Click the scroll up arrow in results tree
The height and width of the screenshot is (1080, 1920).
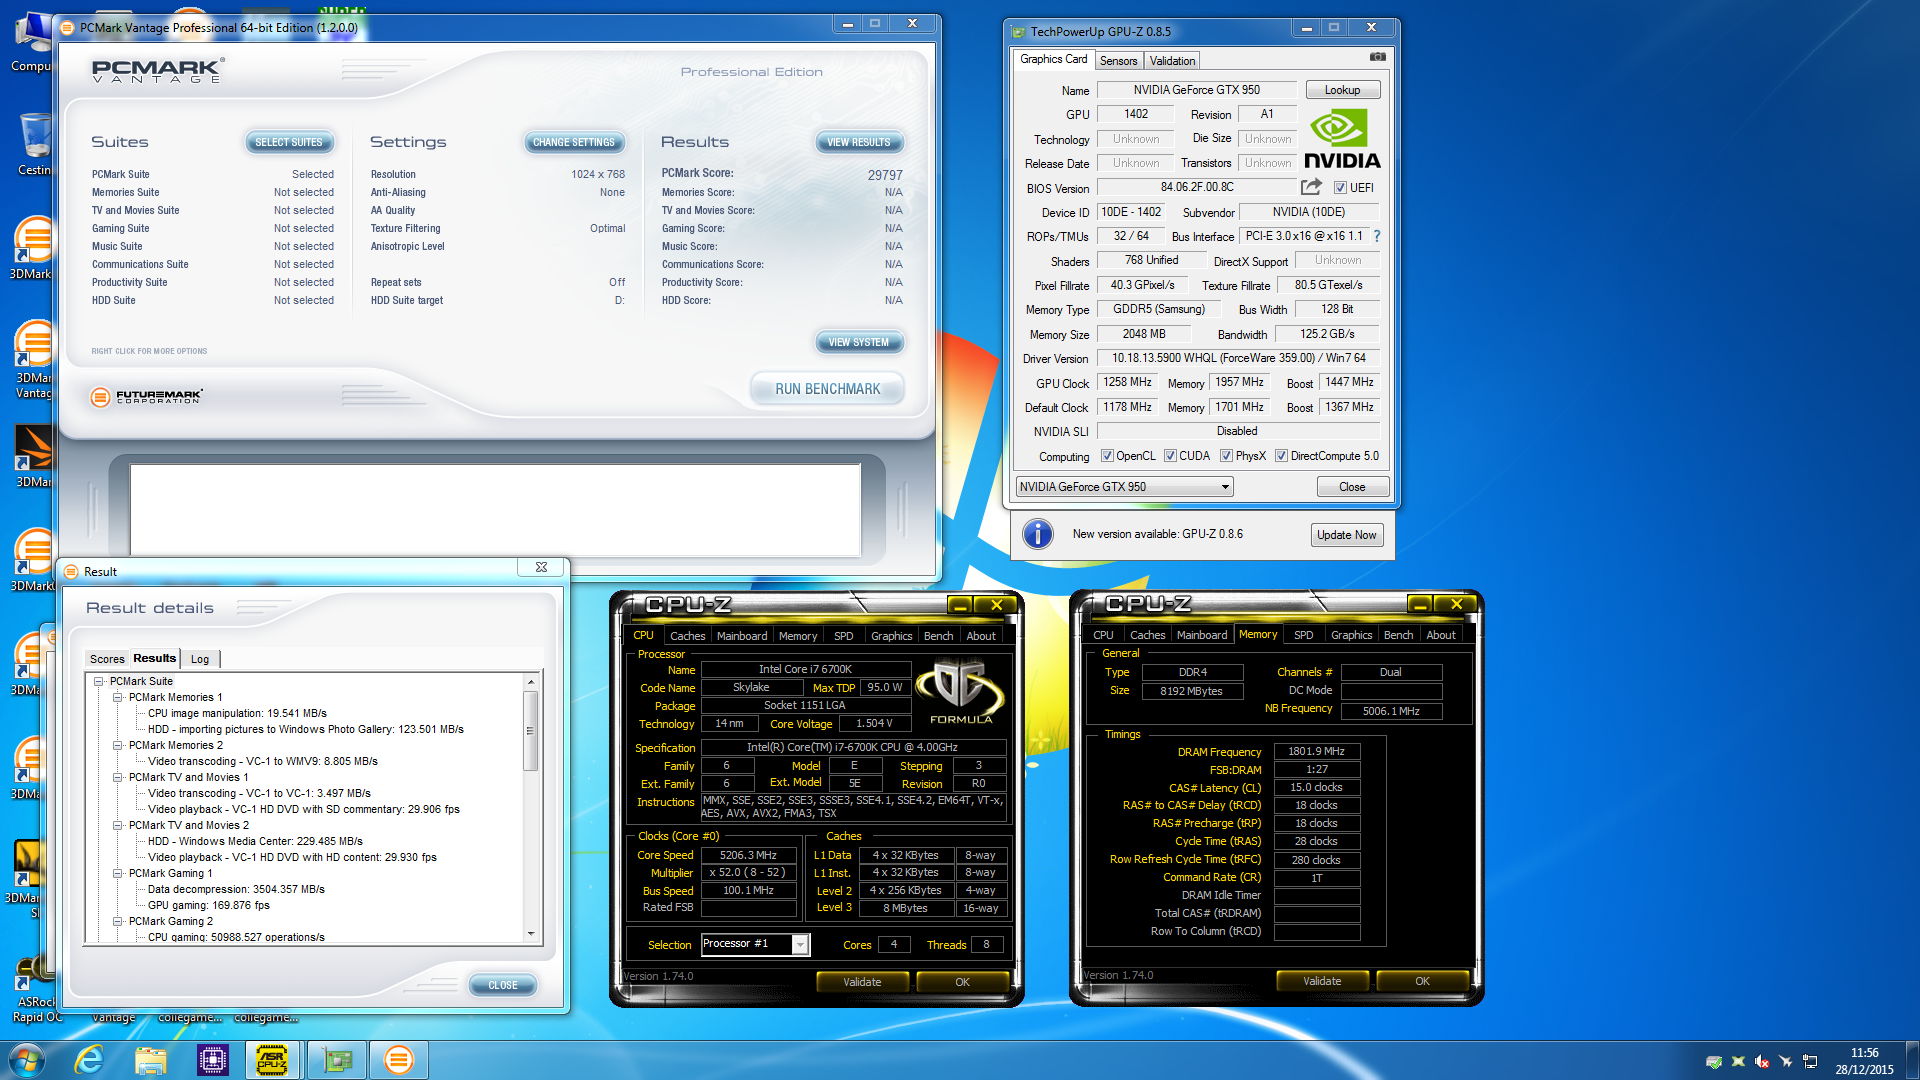[x=531, y=682]
